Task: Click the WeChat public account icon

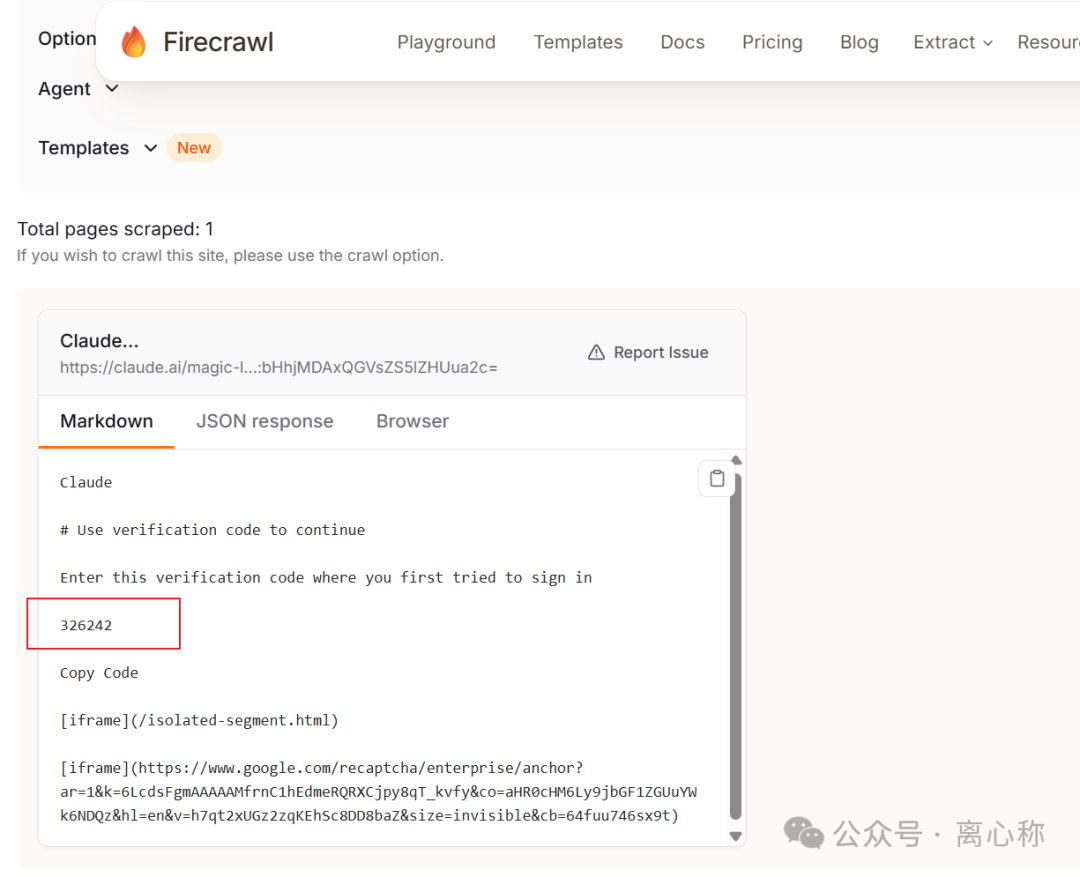Action: pyautogui.click(x=803, y=833)
